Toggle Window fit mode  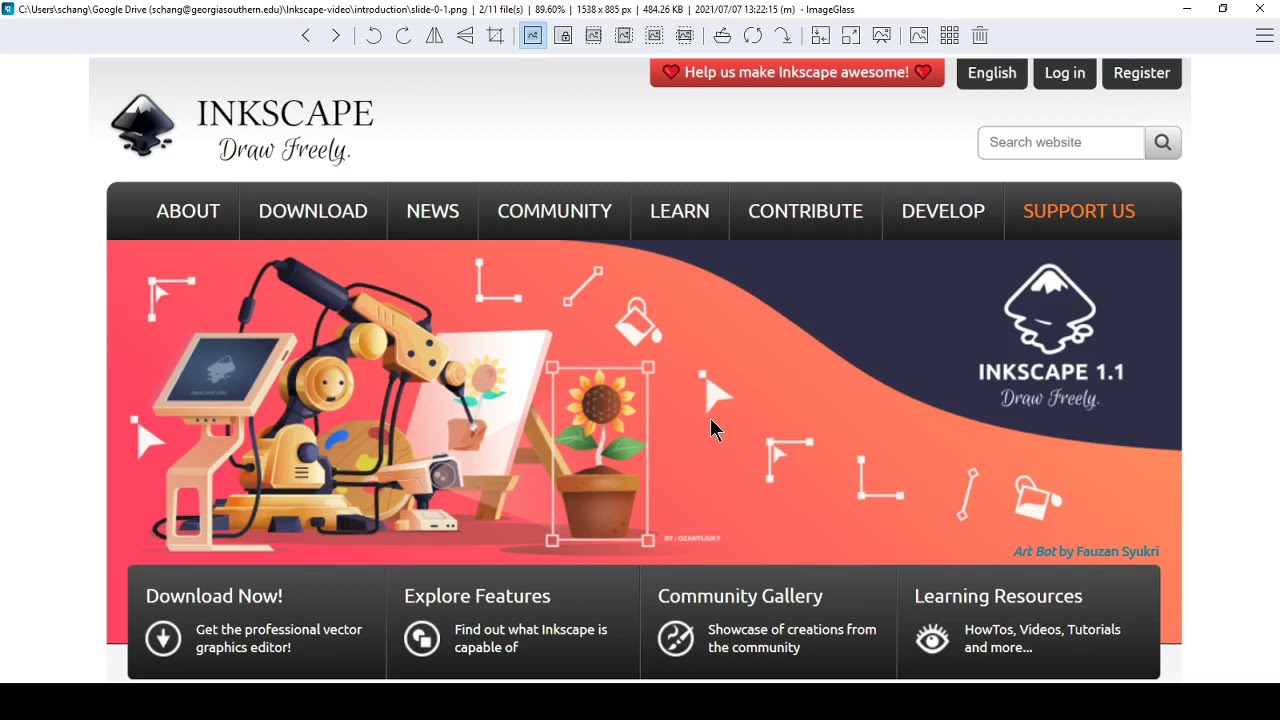820,36
